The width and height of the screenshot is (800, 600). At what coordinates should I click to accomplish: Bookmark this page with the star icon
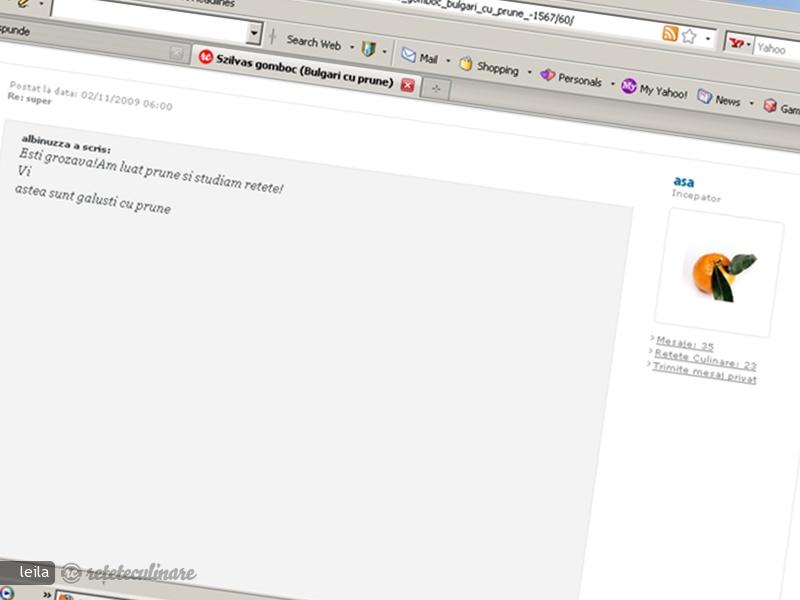click(x=689, y=36)
